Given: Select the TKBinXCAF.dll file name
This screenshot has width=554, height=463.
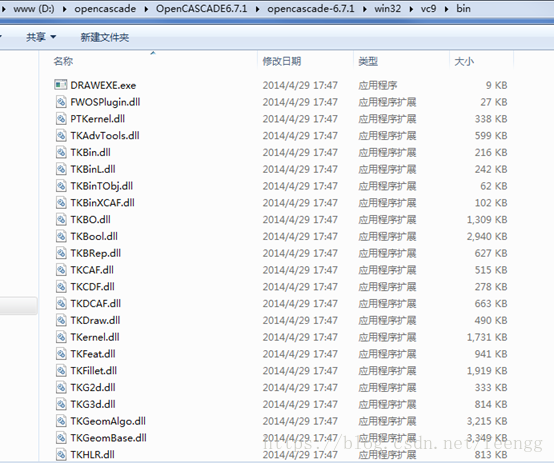Looking at the screenshot, I should pyautogui.click(x=102, y=203).
